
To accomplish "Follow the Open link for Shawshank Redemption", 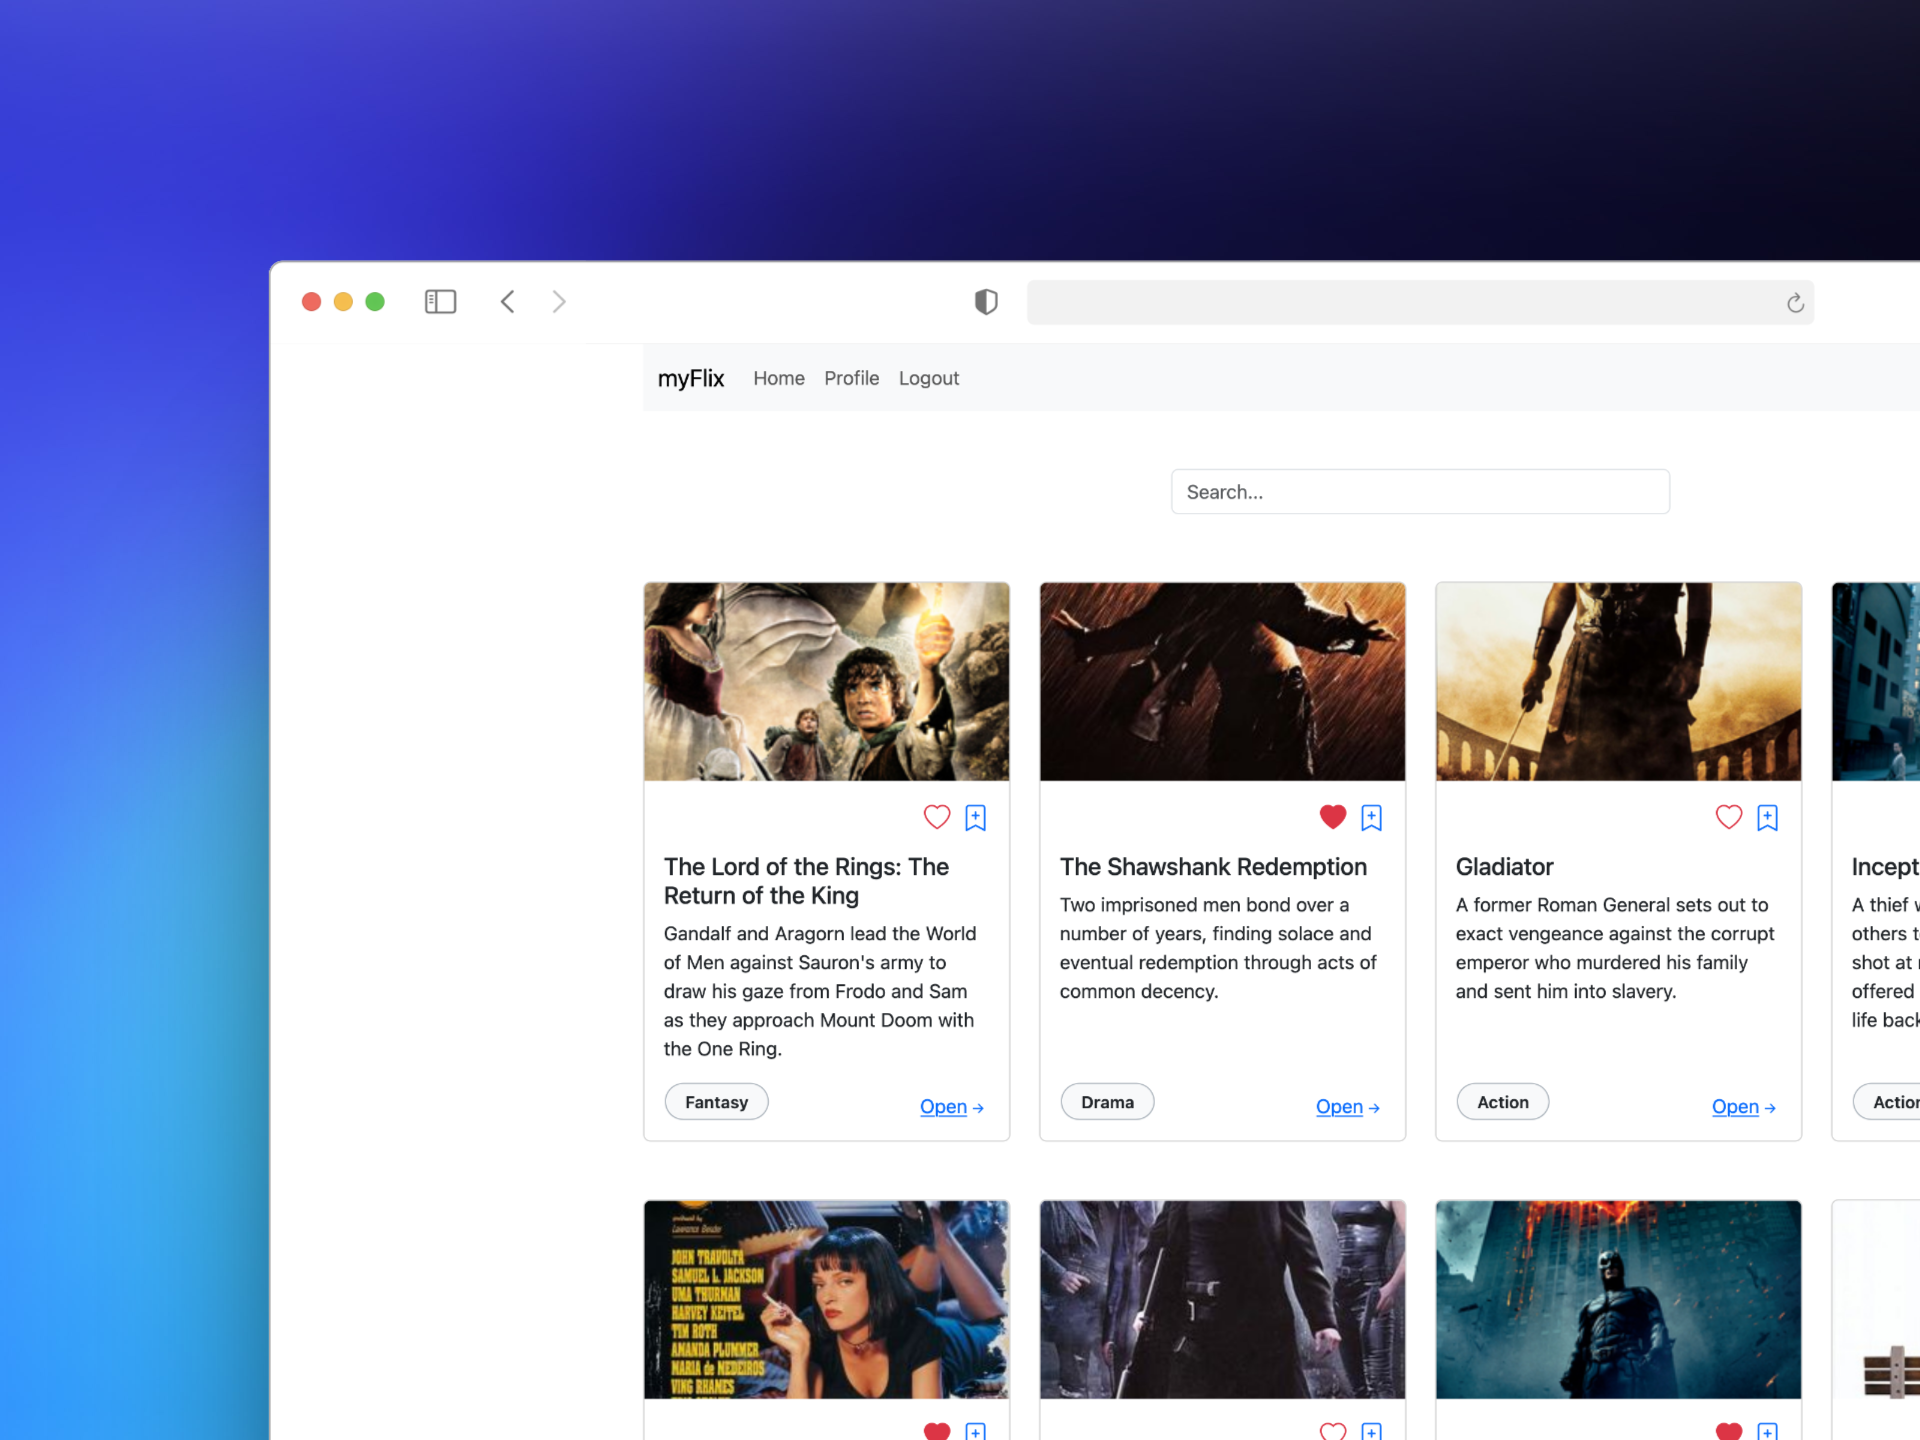I will point(1347,1107).
